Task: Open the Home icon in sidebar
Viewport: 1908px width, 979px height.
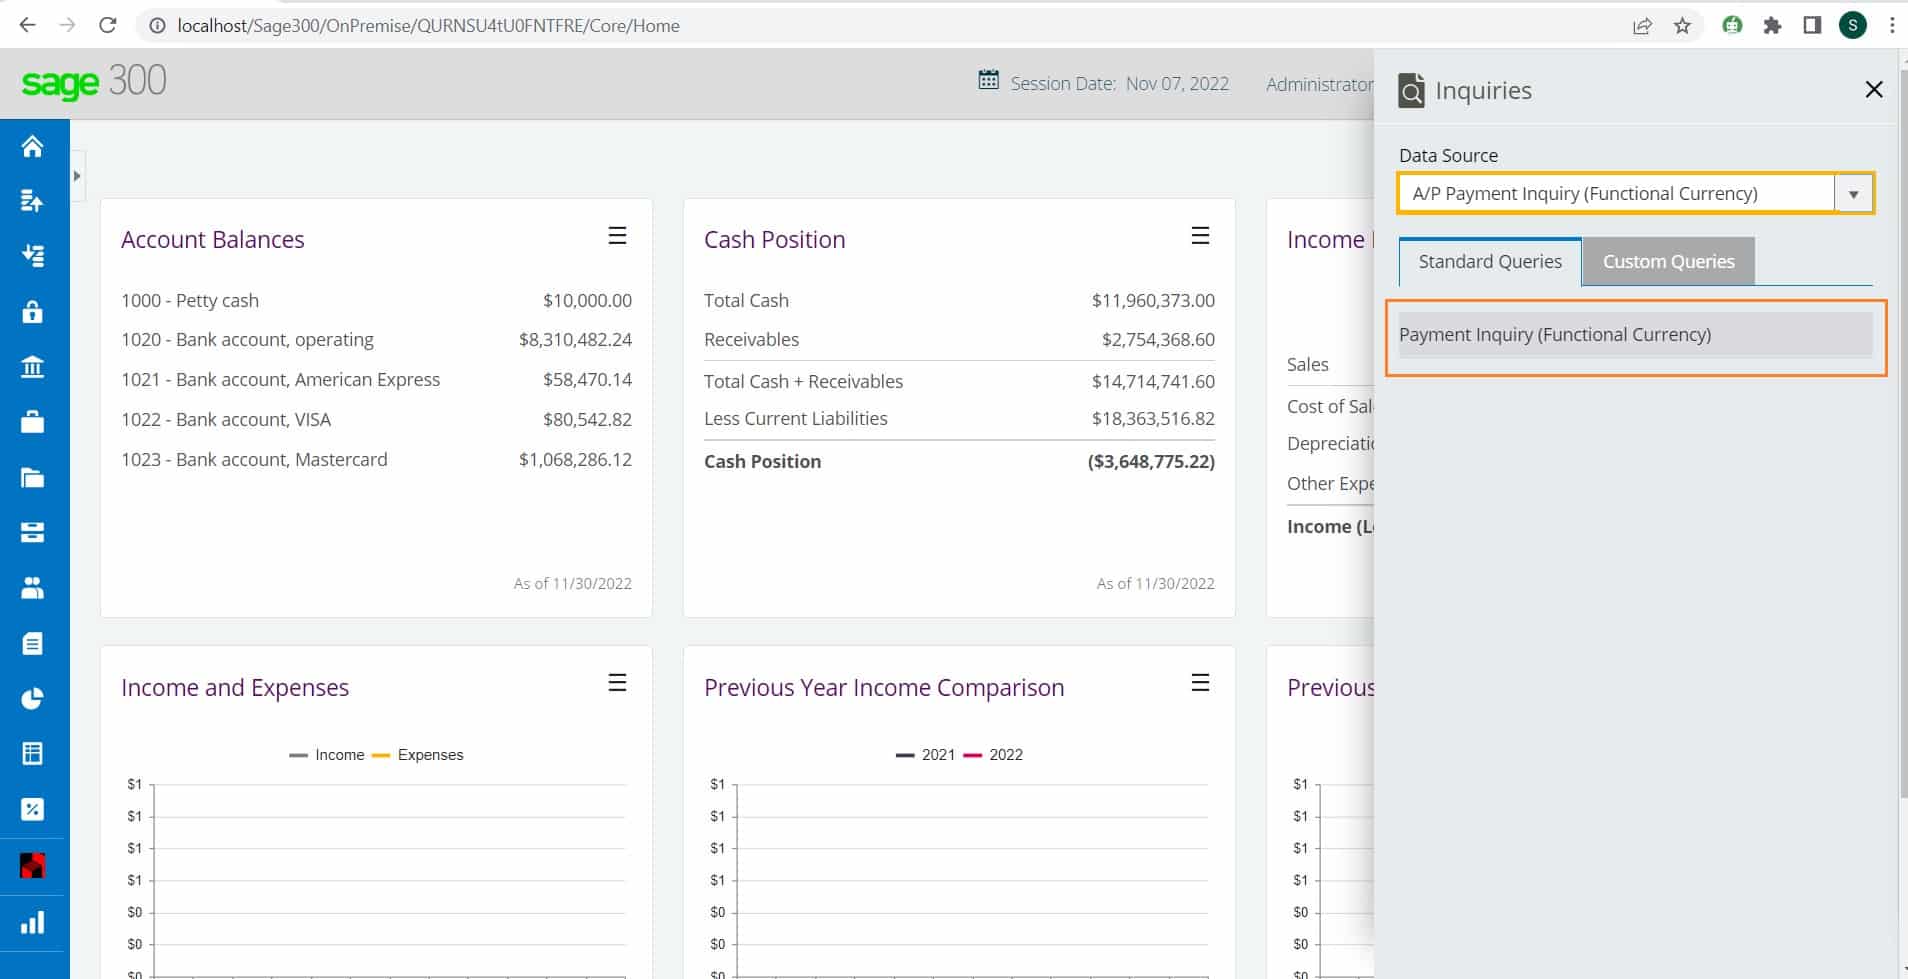Action: 32,147
